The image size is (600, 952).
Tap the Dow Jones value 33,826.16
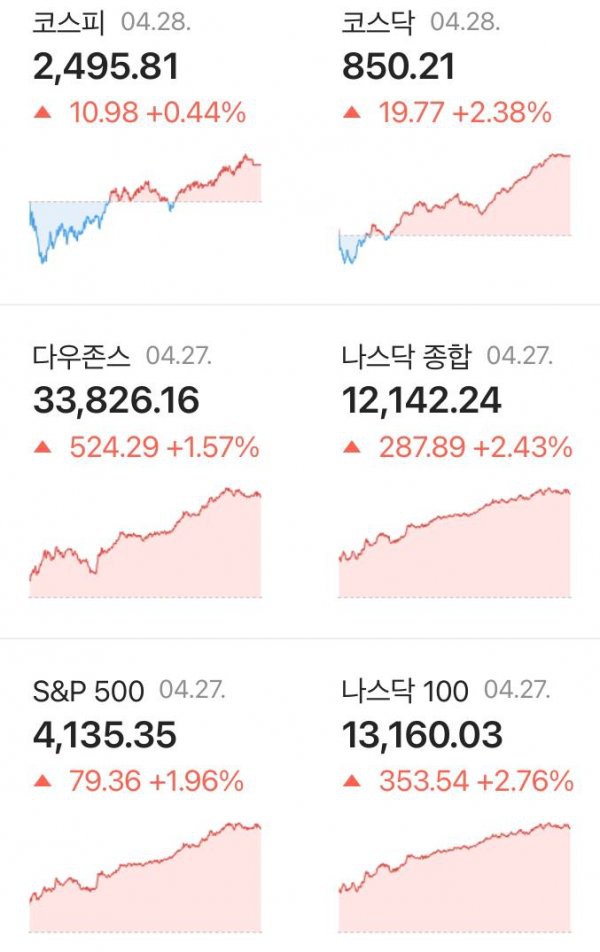click(x=116, y=401)
